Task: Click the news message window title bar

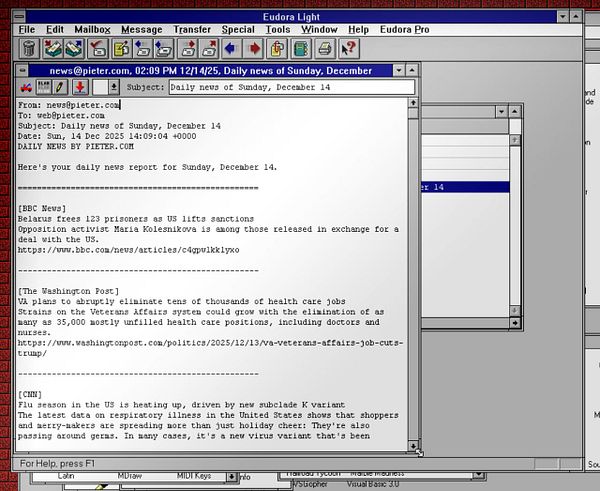Action: click(210, 70)
